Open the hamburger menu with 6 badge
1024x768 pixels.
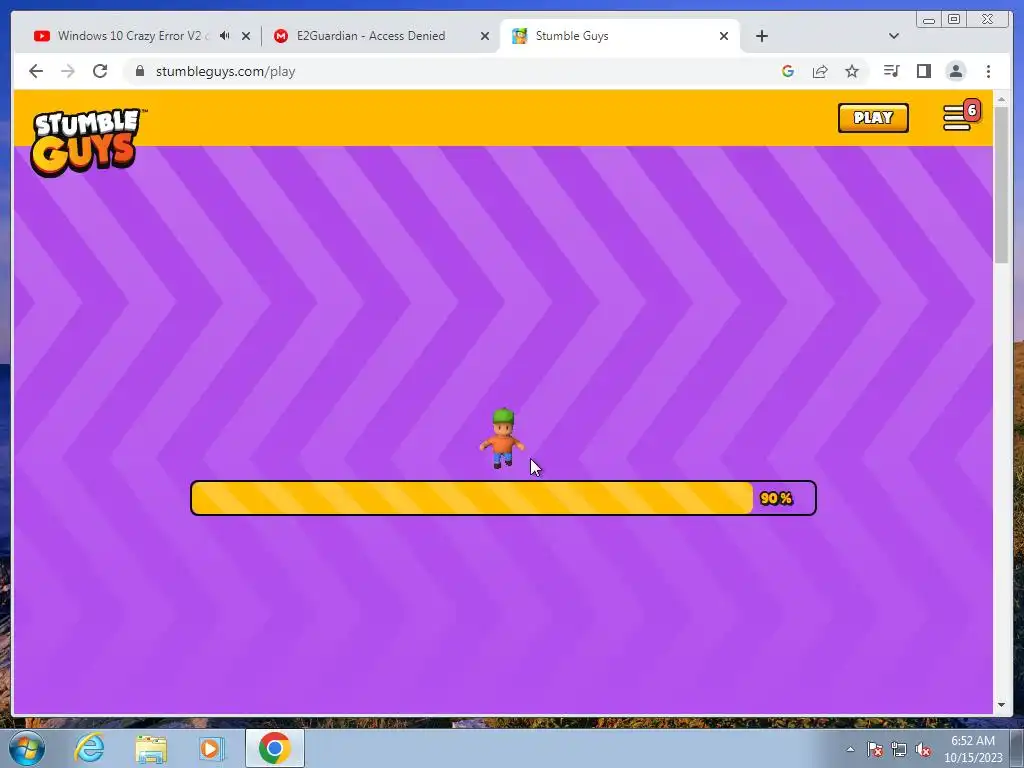click(x=961, y=116)
